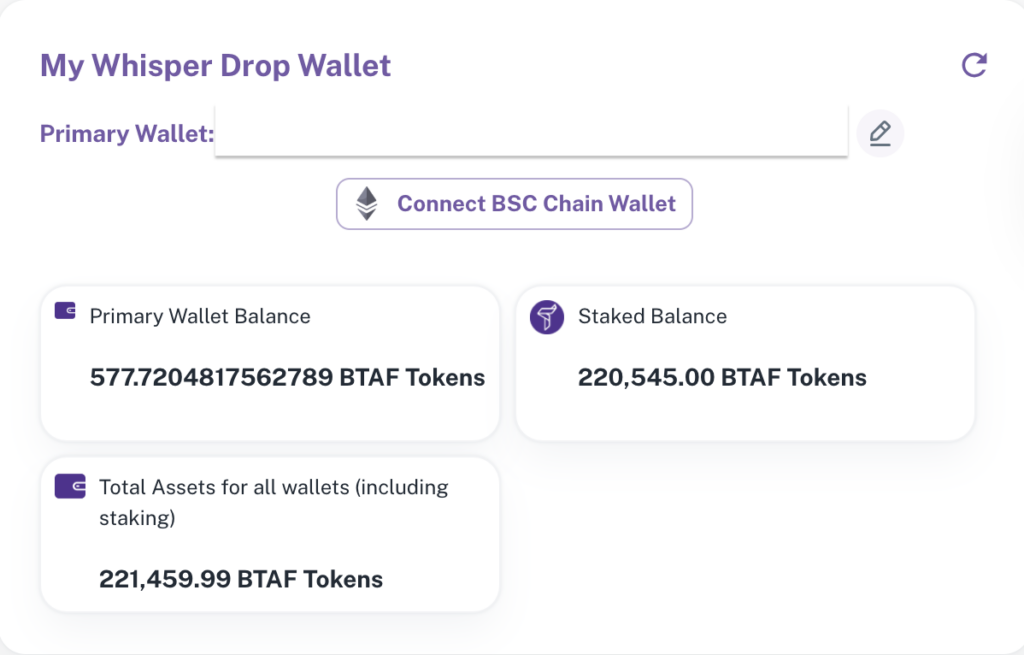Image resolution: width=1024 pixels, height=655 pixels.
Task: Open the Staked Balance card
Action: coord(745,363)
